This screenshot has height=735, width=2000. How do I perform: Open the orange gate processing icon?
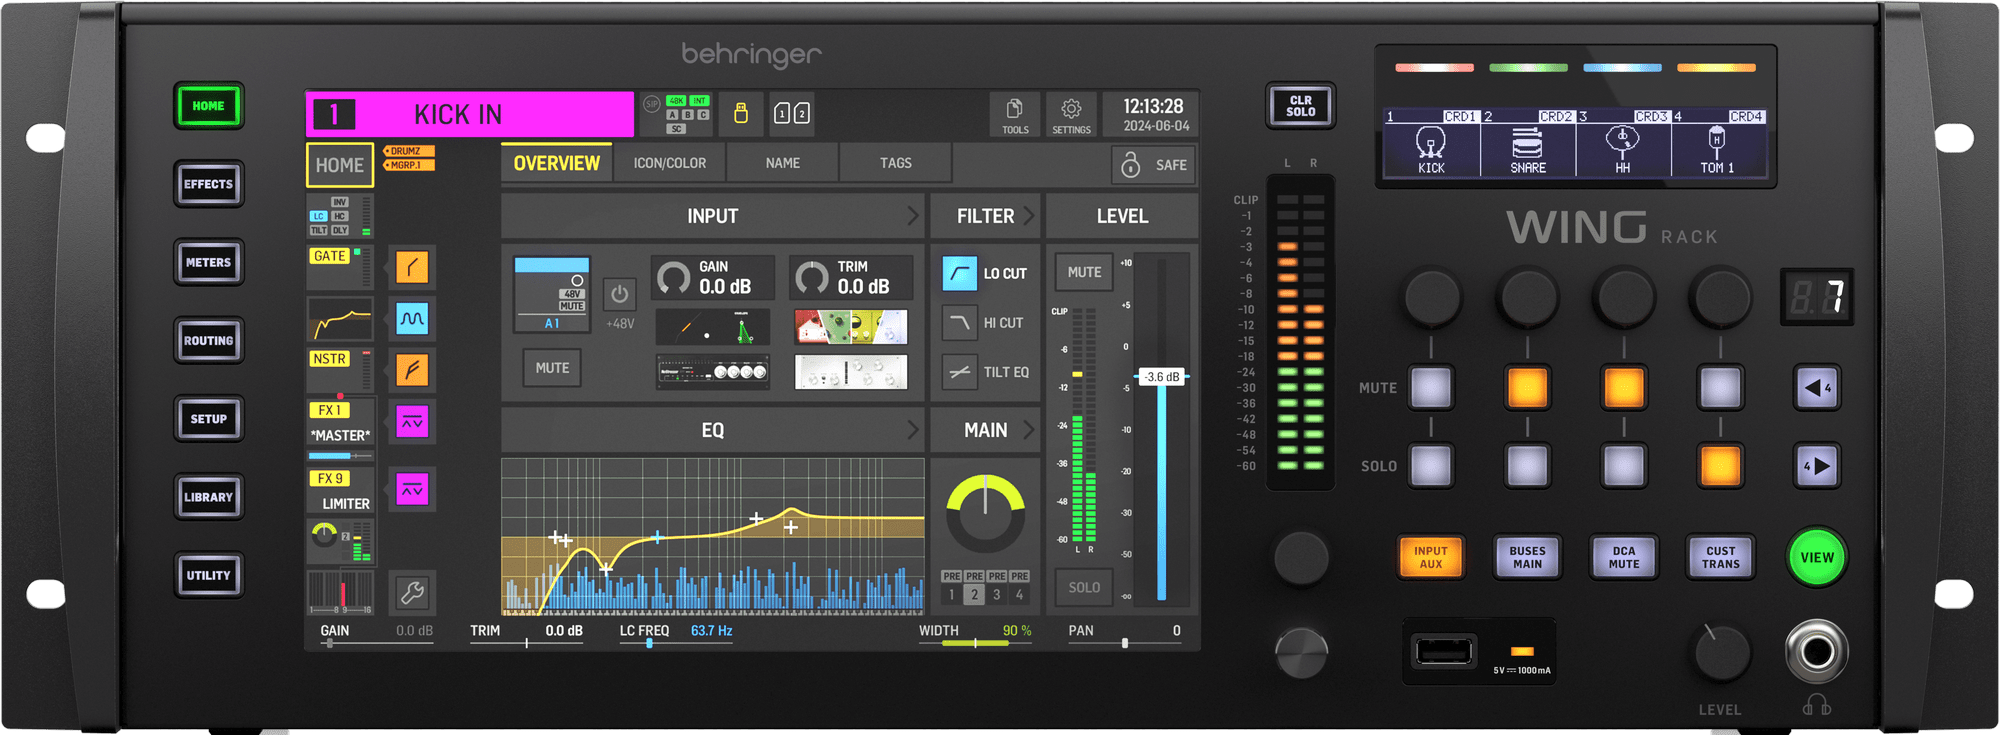tap(412, 267)
